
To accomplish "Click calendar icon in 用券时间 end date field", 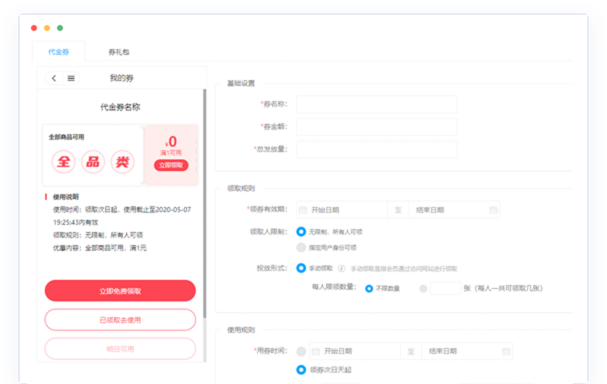I will 506,351.
